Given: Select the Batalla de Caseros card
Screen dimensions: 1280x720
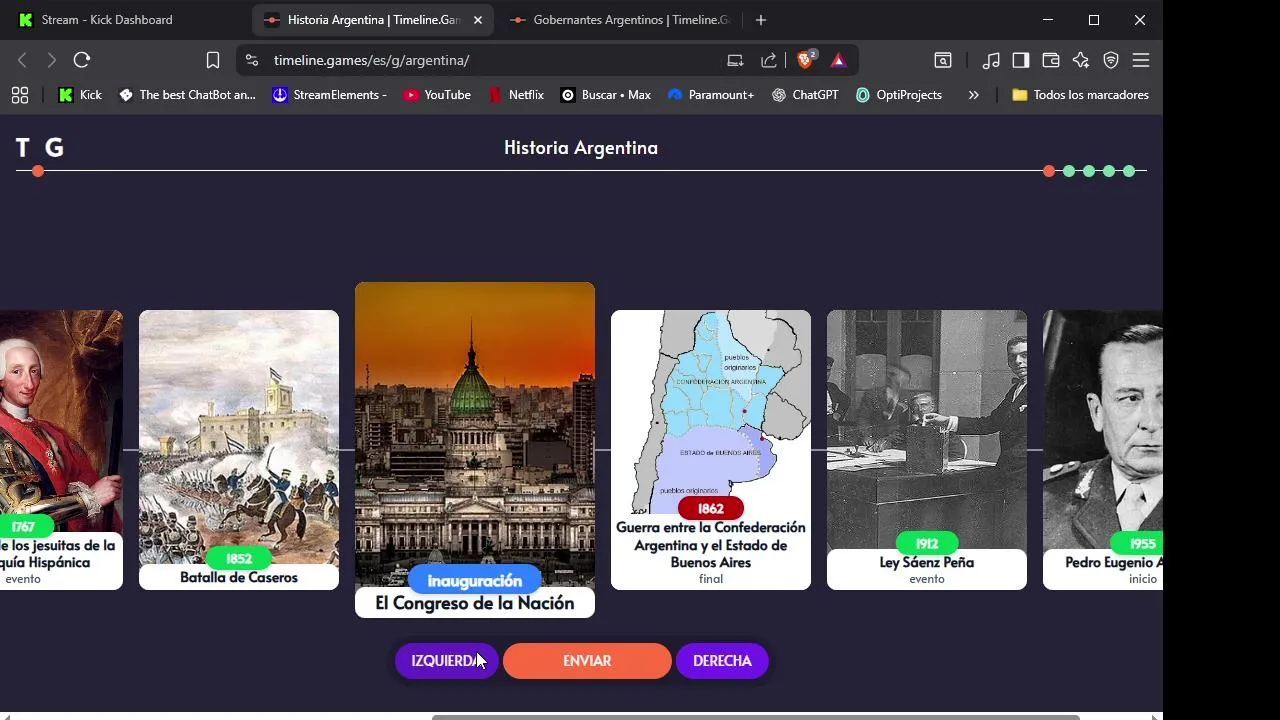Looking at the screenshot, I should (239, 450).
